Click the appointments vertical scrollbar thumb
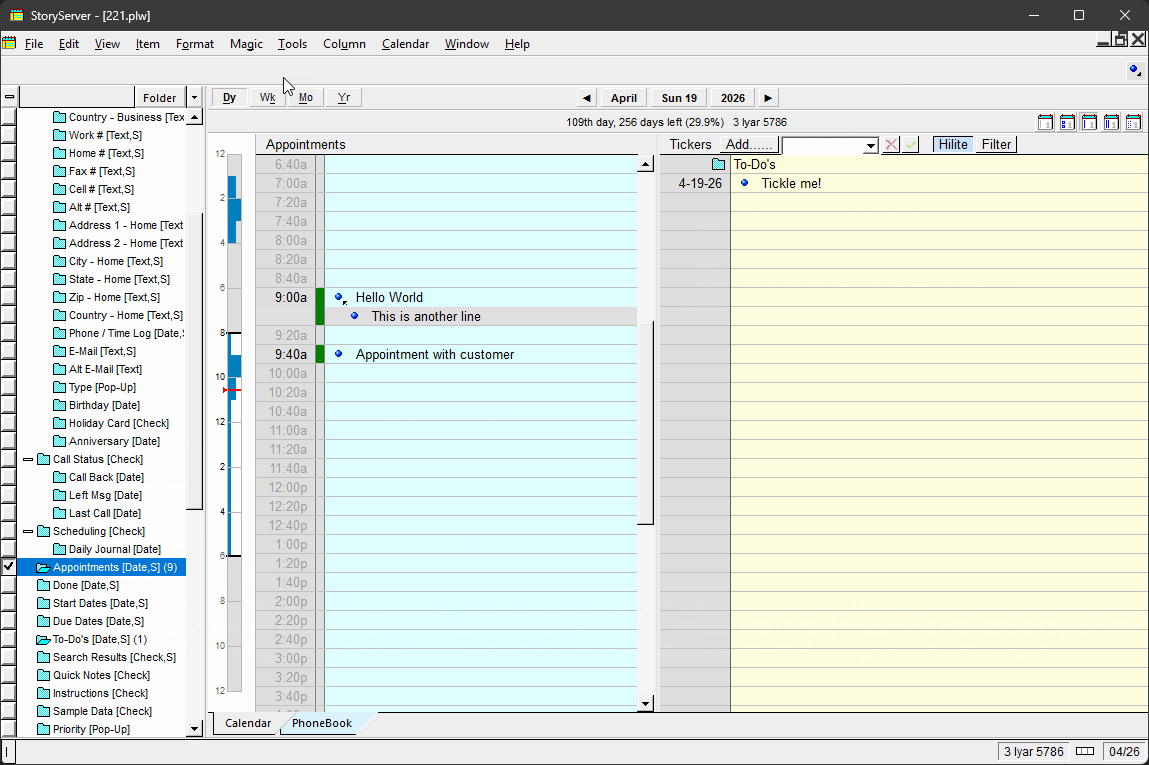Image resolution: width=1149 pixels, height=765 pixels. (x=646, y=424)
